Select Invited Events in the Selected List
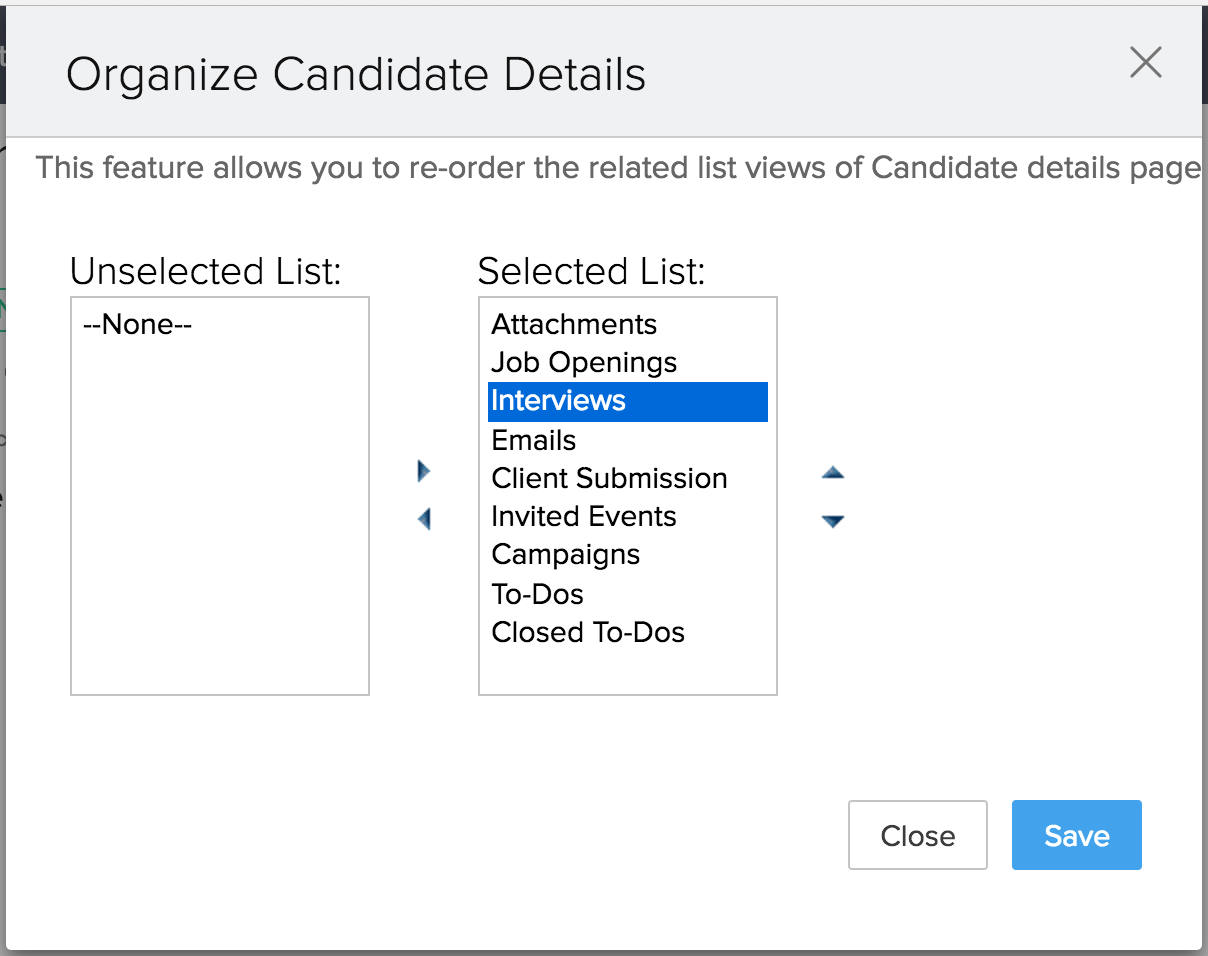Viewport: 1208px width, 956px height. click(628, 516)
